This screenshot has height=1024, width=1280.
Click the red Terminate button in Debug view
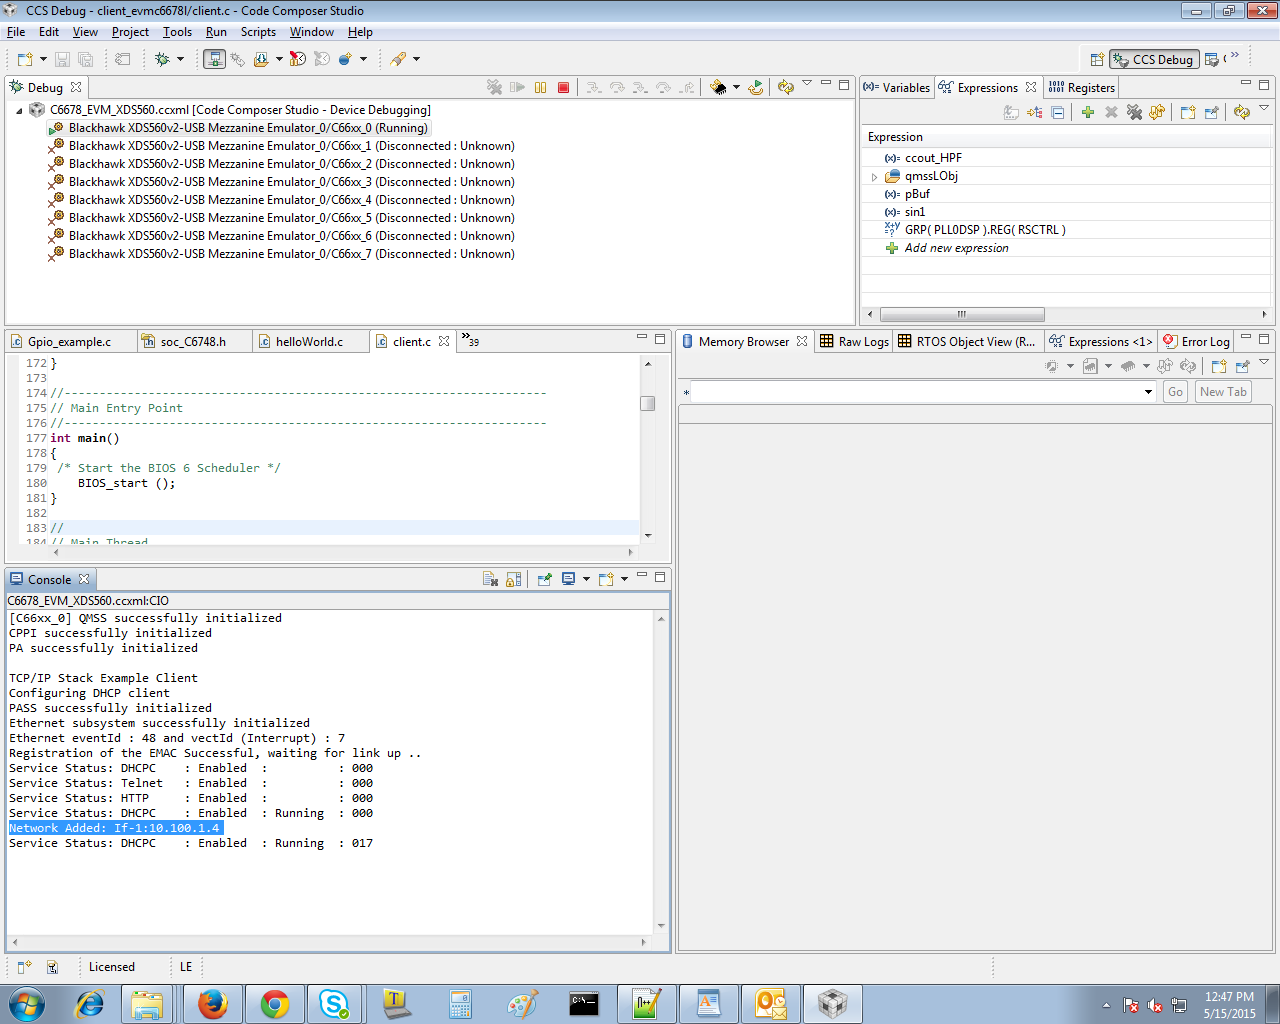[x=564, y=88]
